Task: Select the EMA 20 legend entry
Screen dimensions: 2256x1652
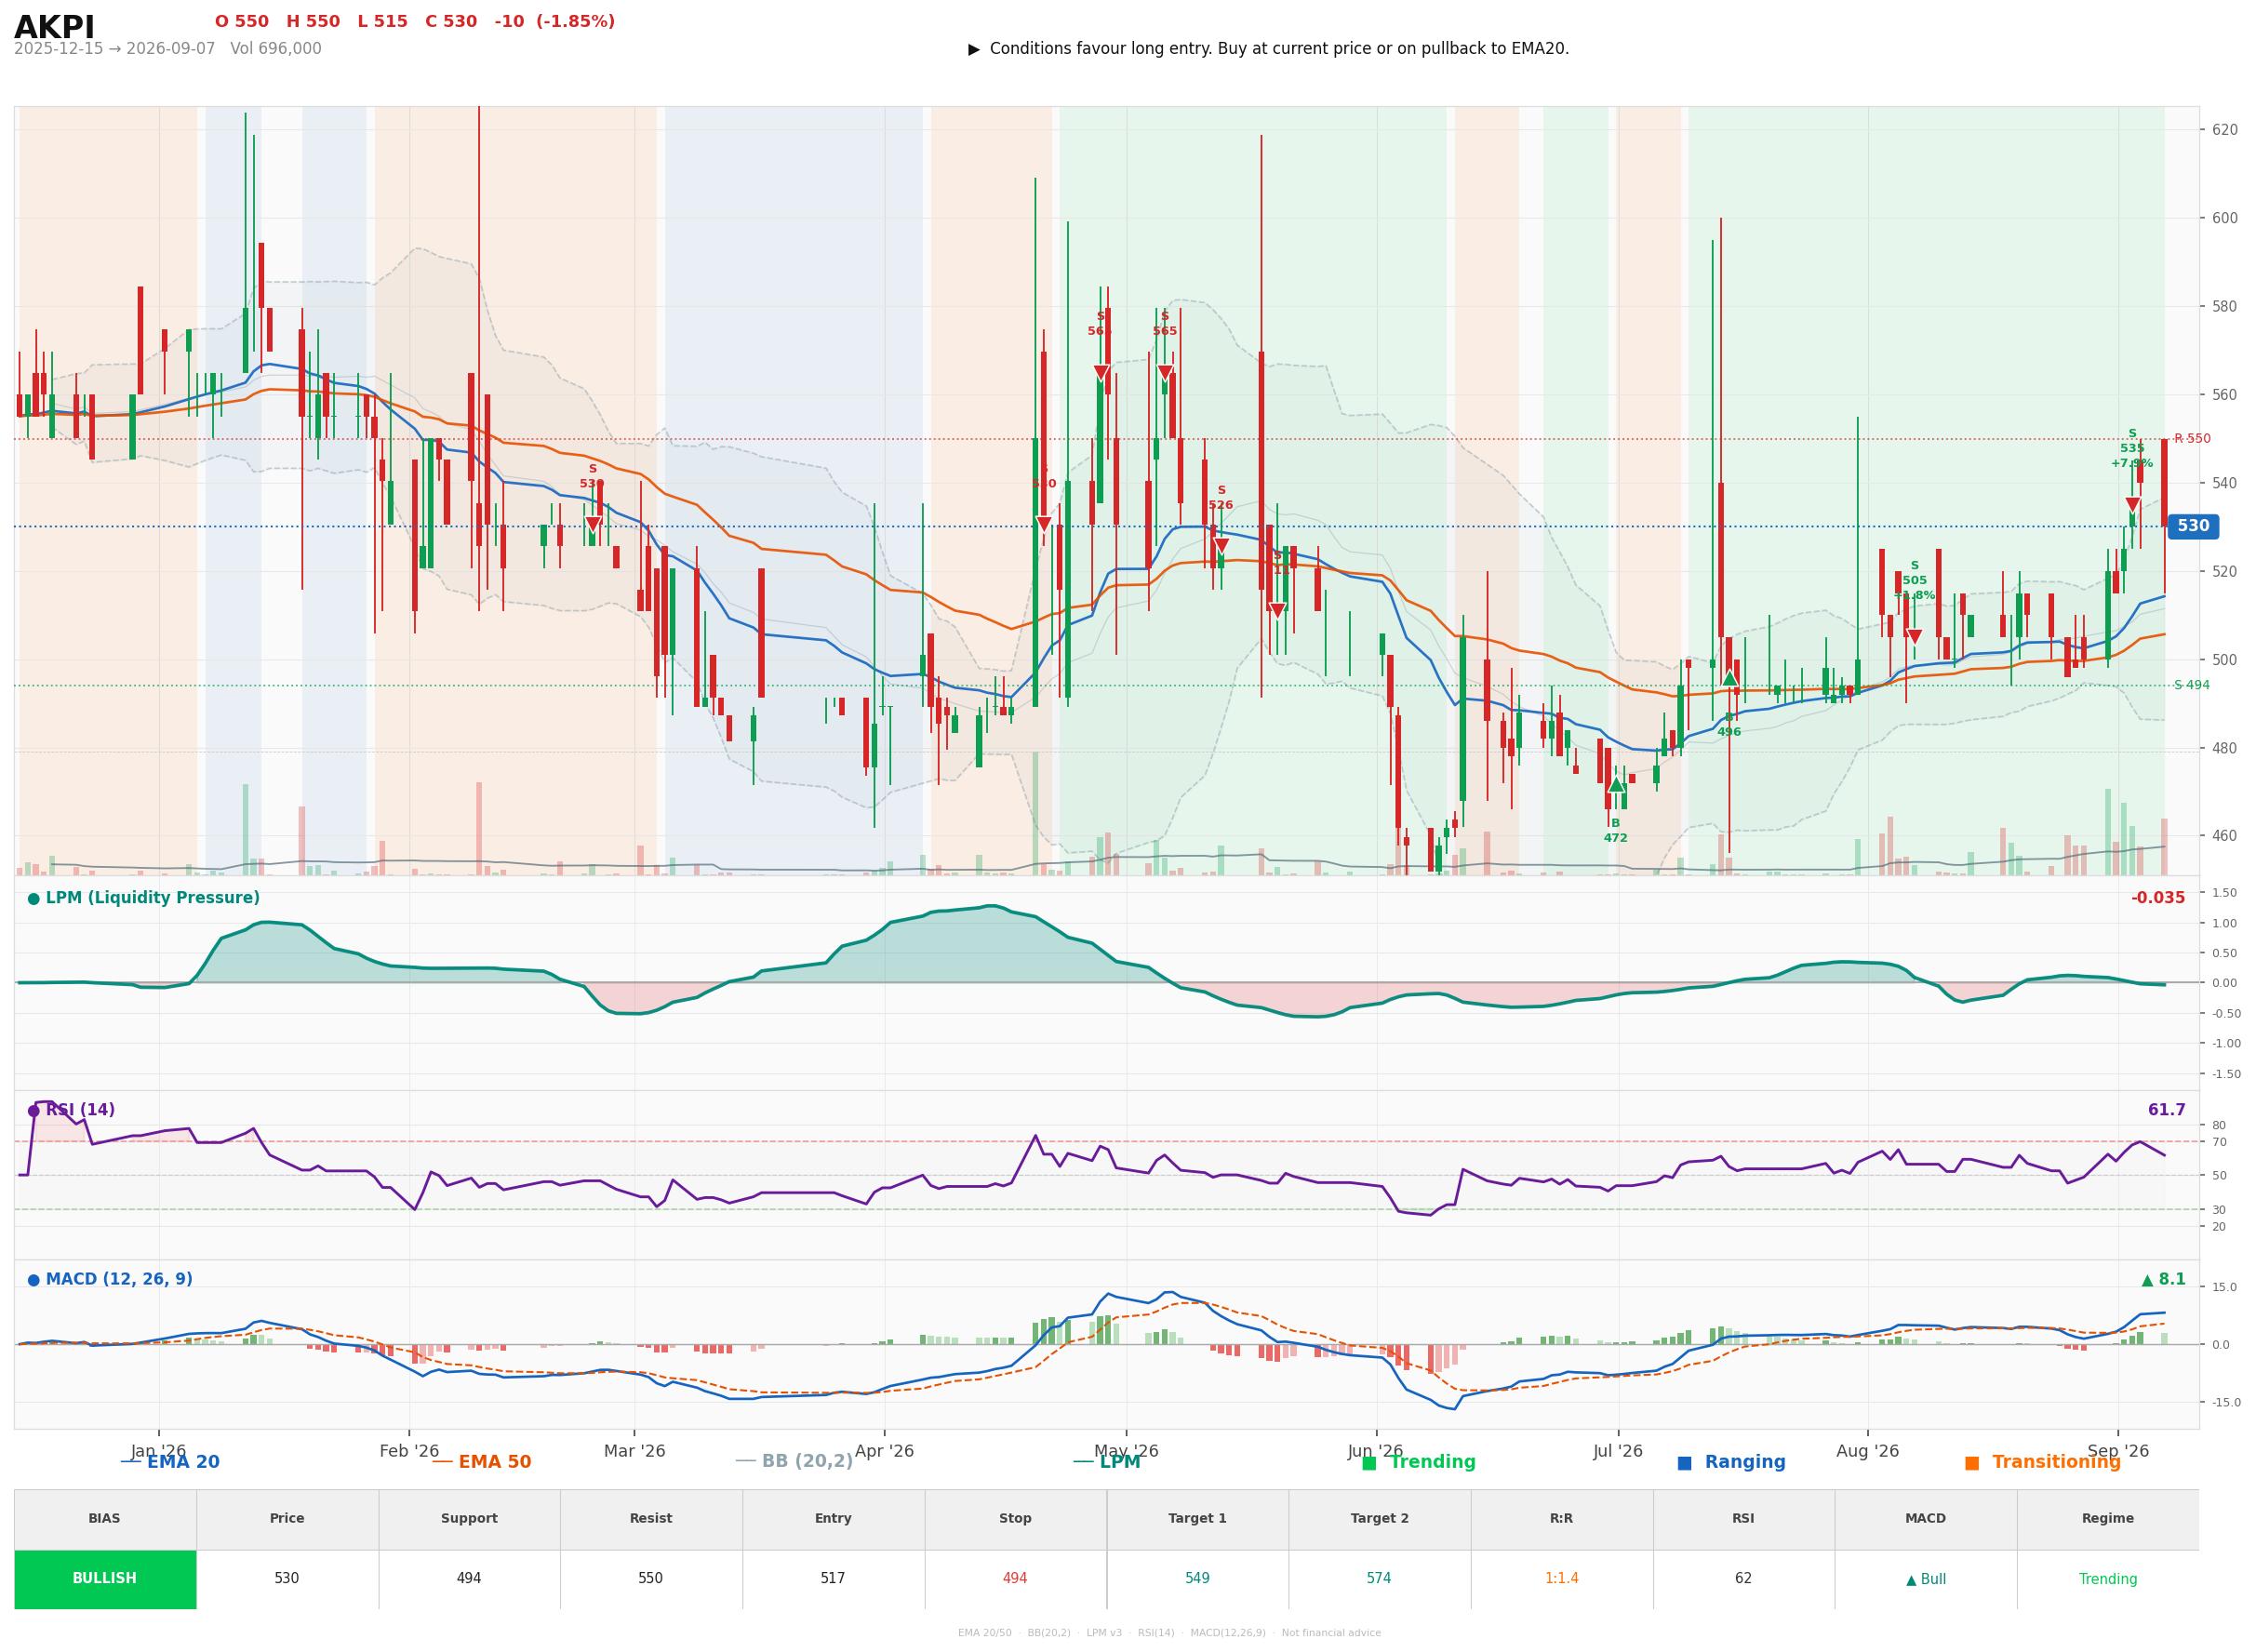Action: click(x=170, y=1462)
